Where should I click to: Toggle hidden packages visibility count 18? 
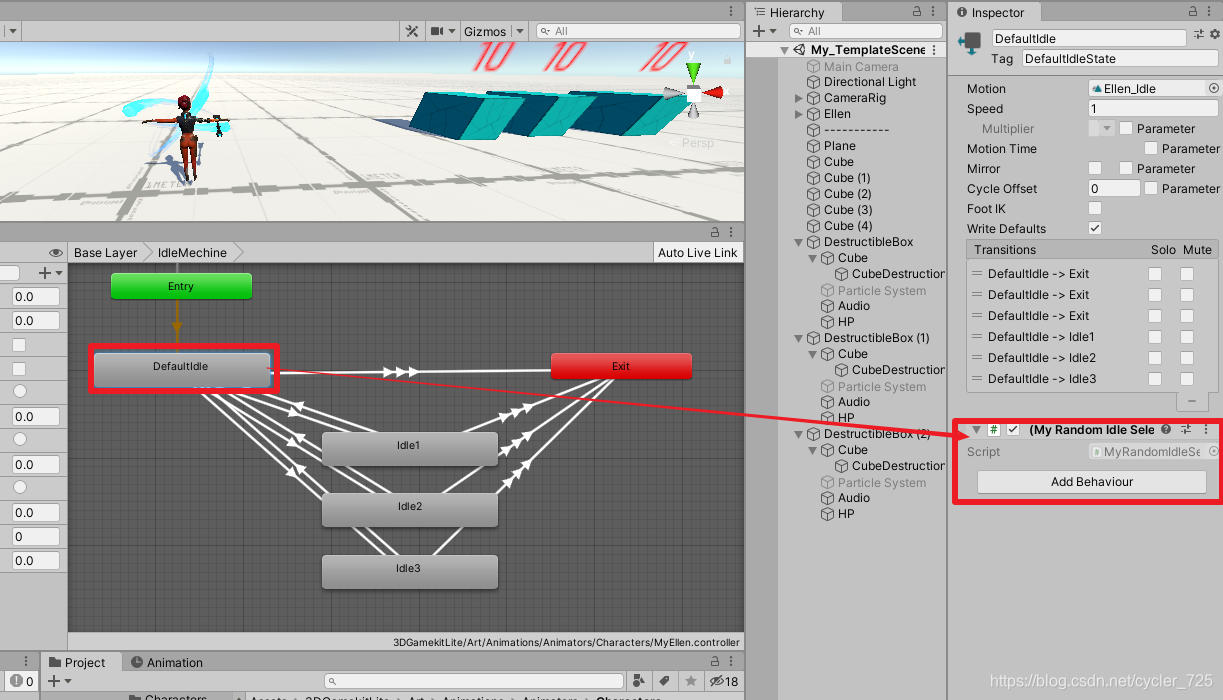coord(723,681)
